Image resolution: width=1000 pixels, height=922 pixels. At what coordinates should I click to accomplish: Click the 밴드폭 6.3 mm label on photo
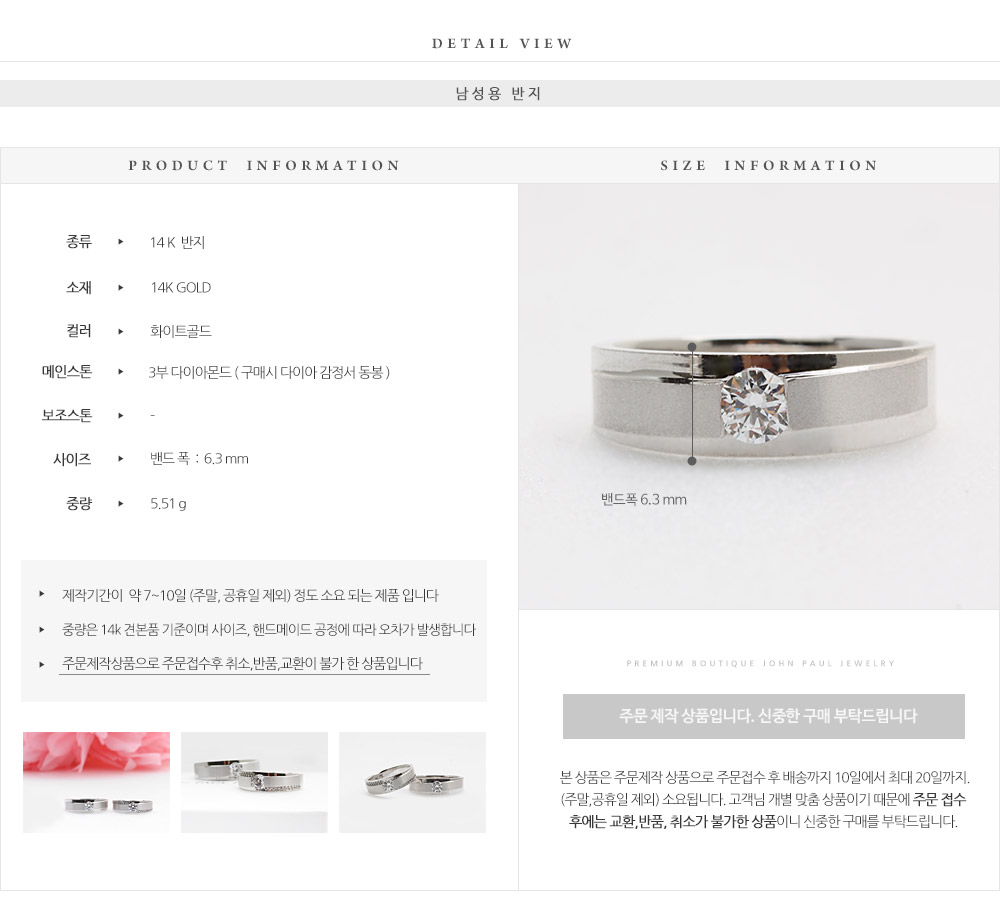point(643,499)
